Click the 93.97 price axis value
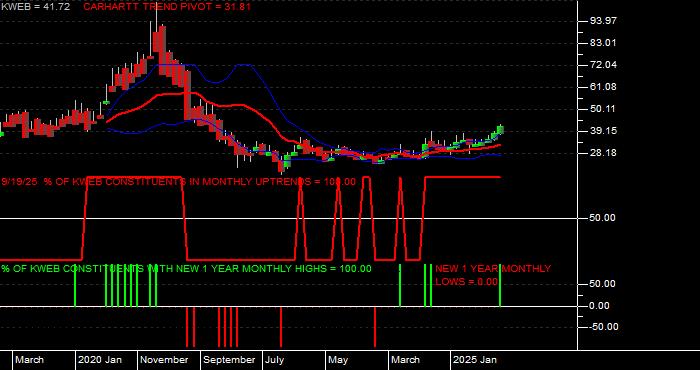 603,21
